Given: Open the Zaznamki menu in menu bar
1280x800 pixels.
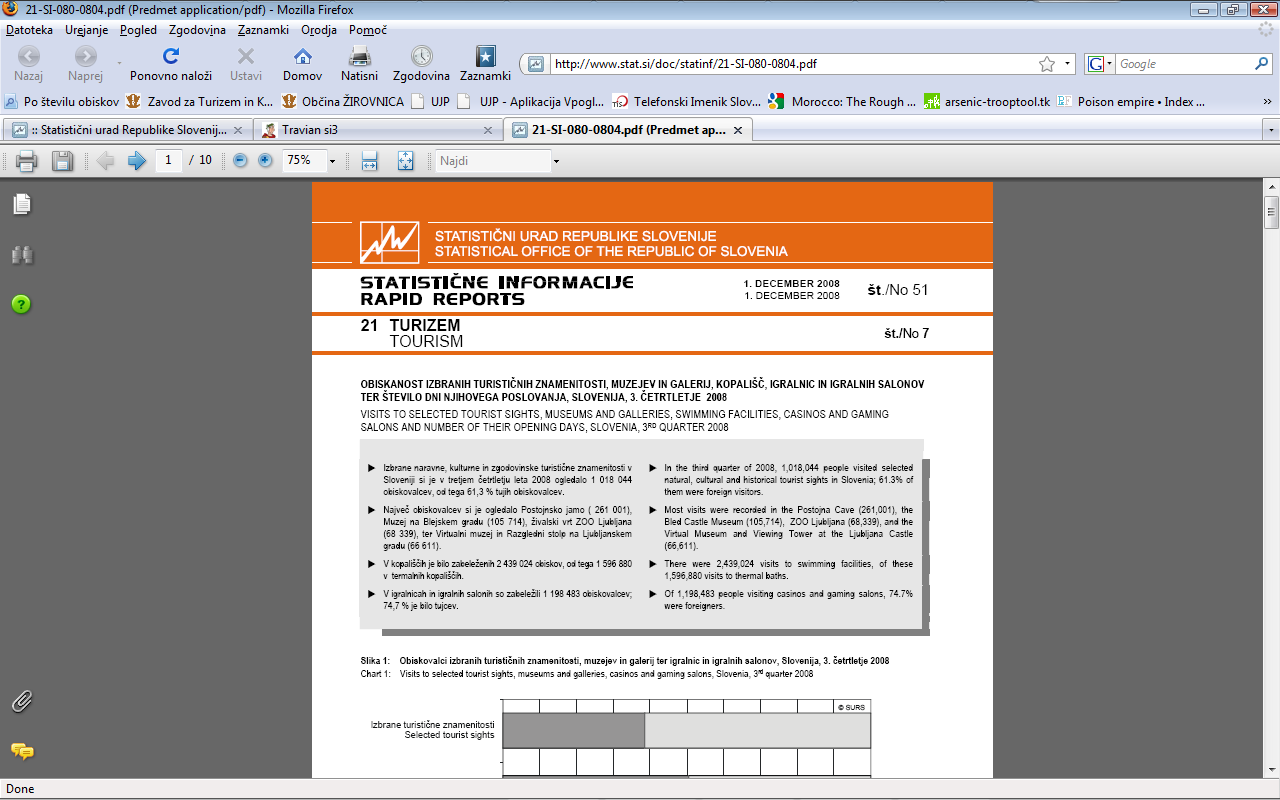Looking at the screenshot, I should coord(263,30).
